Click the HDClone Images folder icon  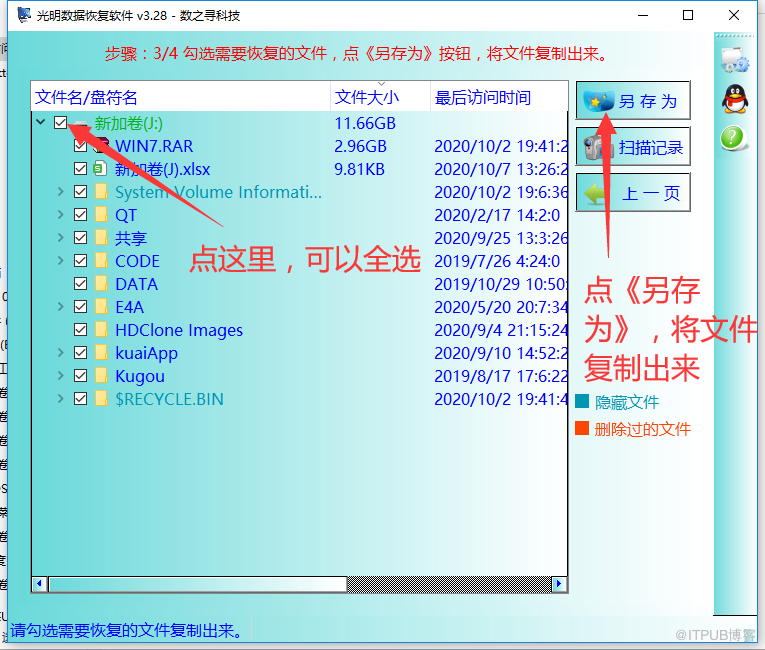pos(101,329)
